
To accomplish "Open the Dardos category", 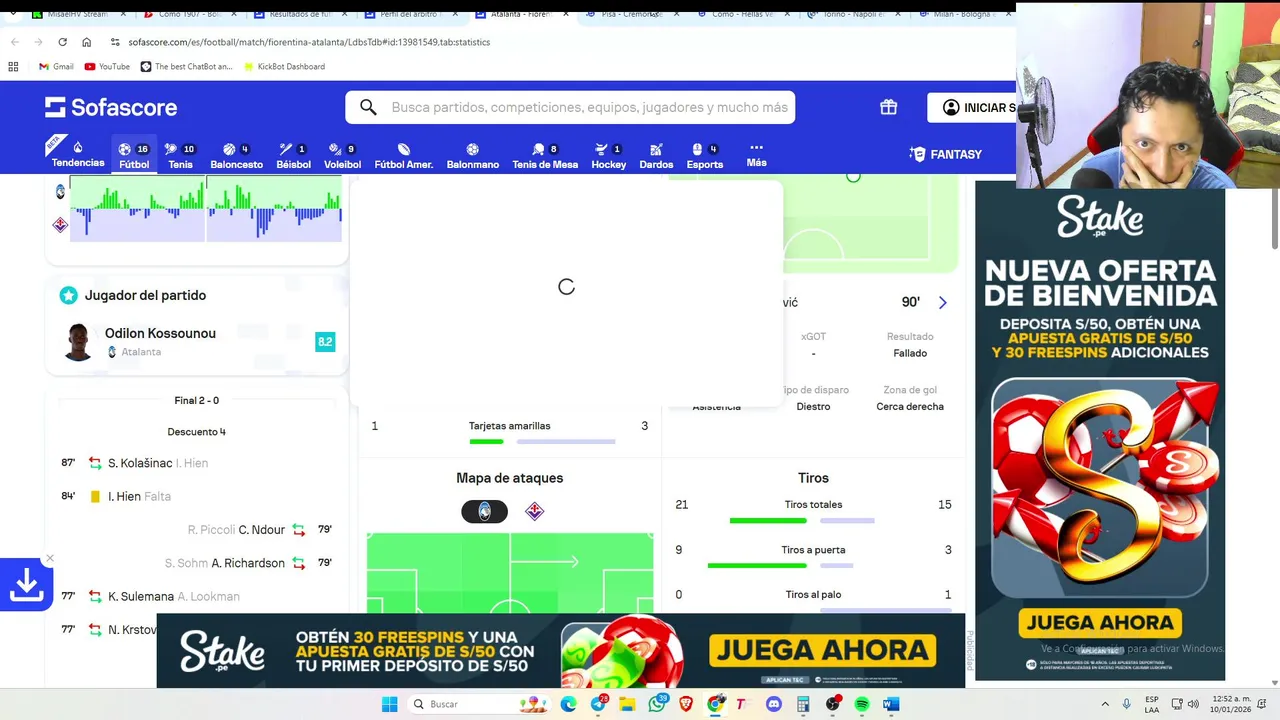I will click(656, 156).
